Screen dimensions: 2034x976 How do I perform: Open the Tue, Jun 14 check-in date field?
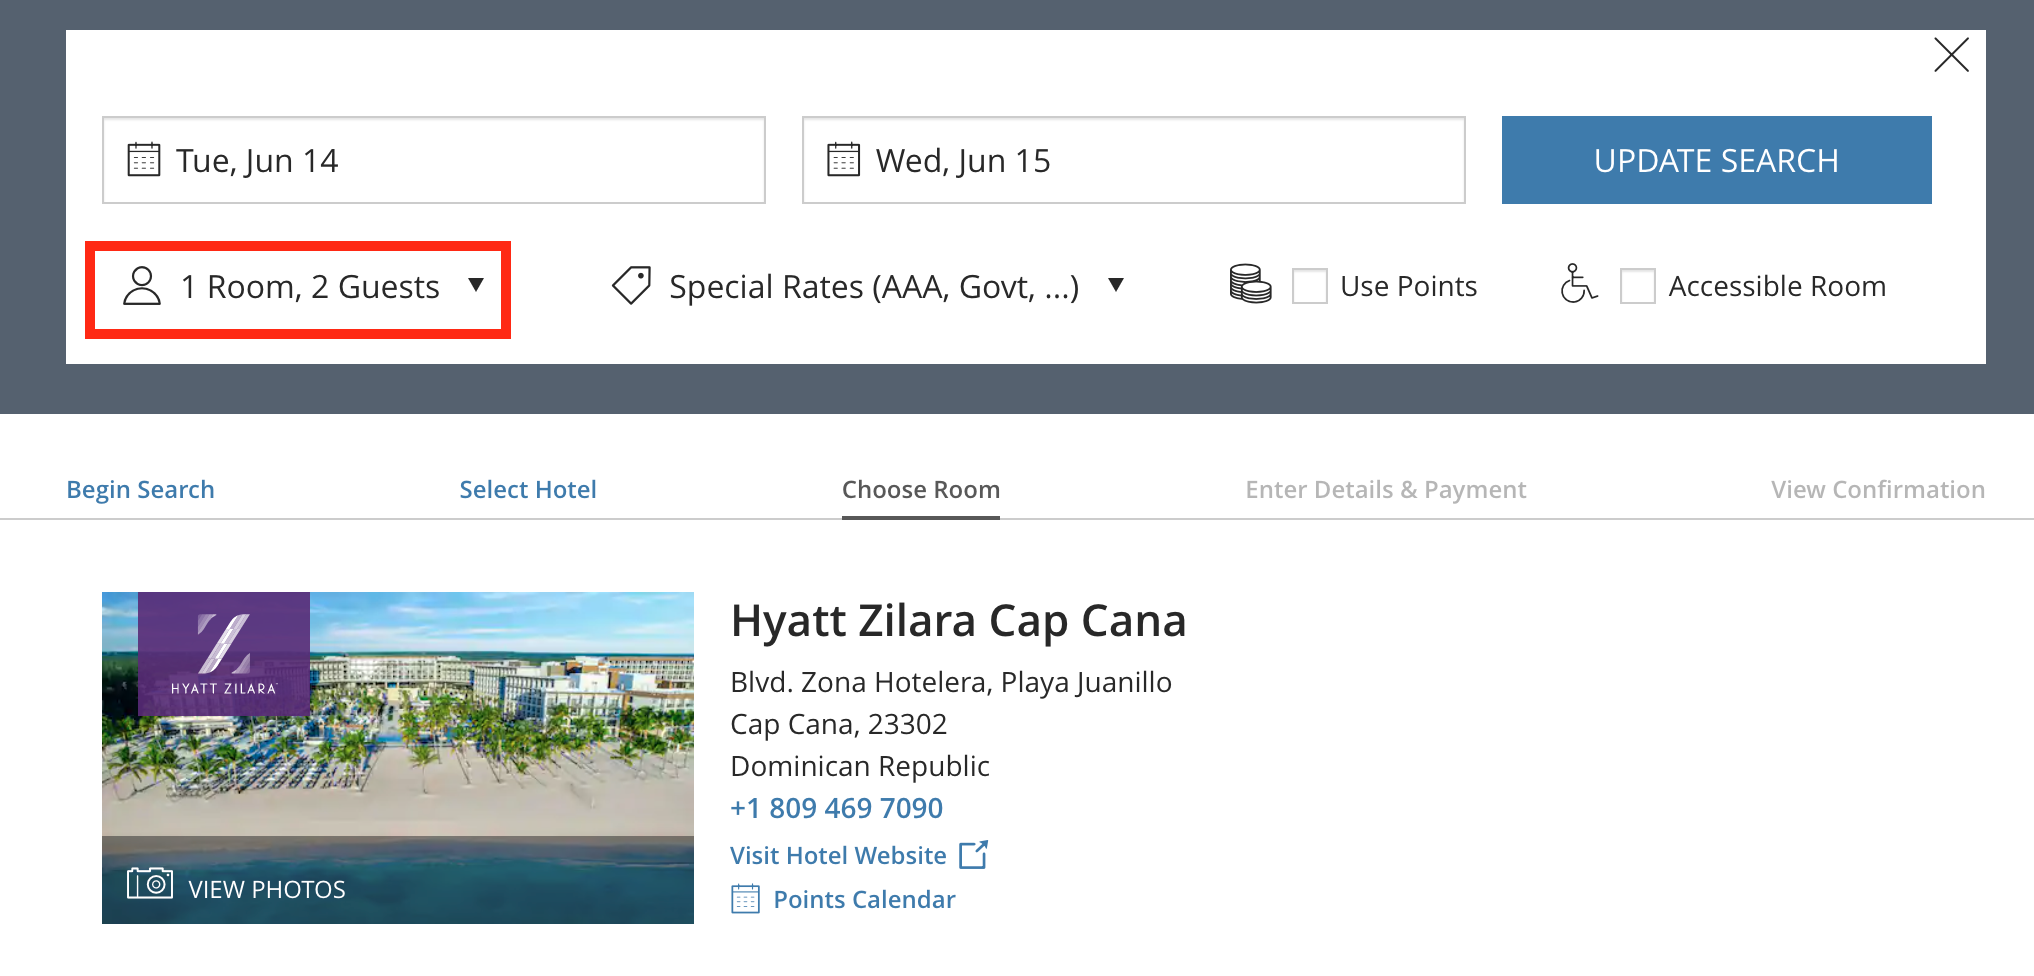[434, 160]
